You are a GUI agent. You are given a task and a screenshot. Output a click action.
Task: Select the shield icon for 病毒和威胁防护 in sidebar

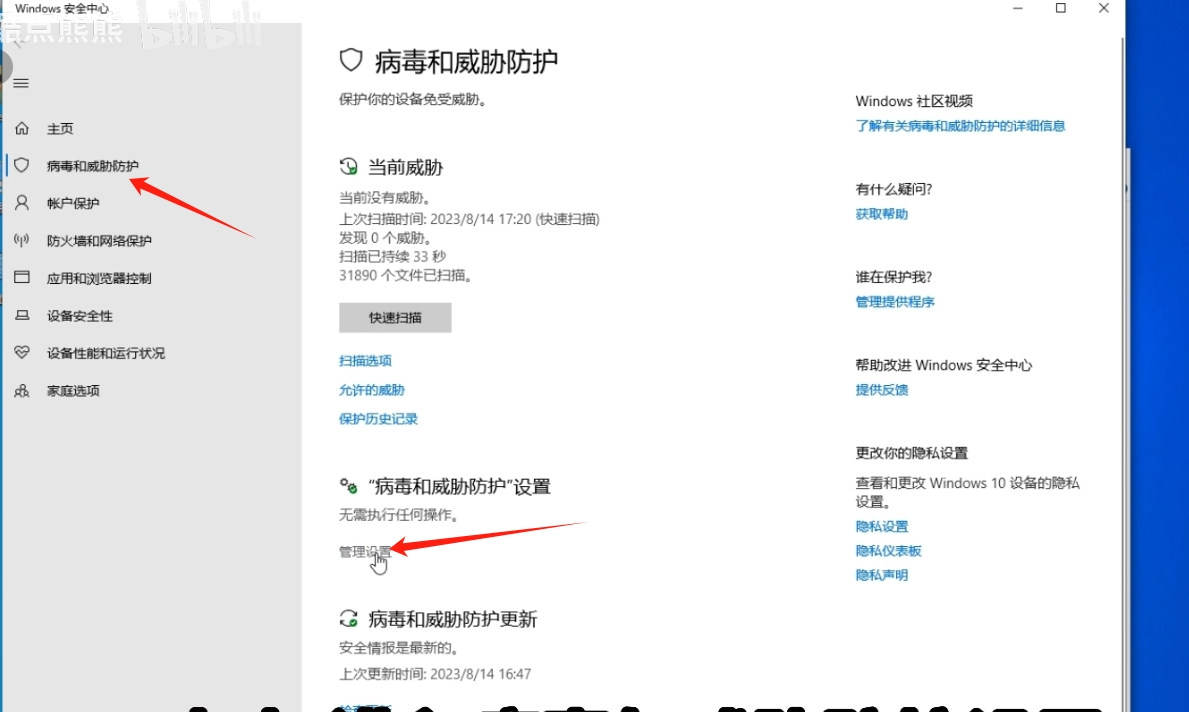click(22, 165)
